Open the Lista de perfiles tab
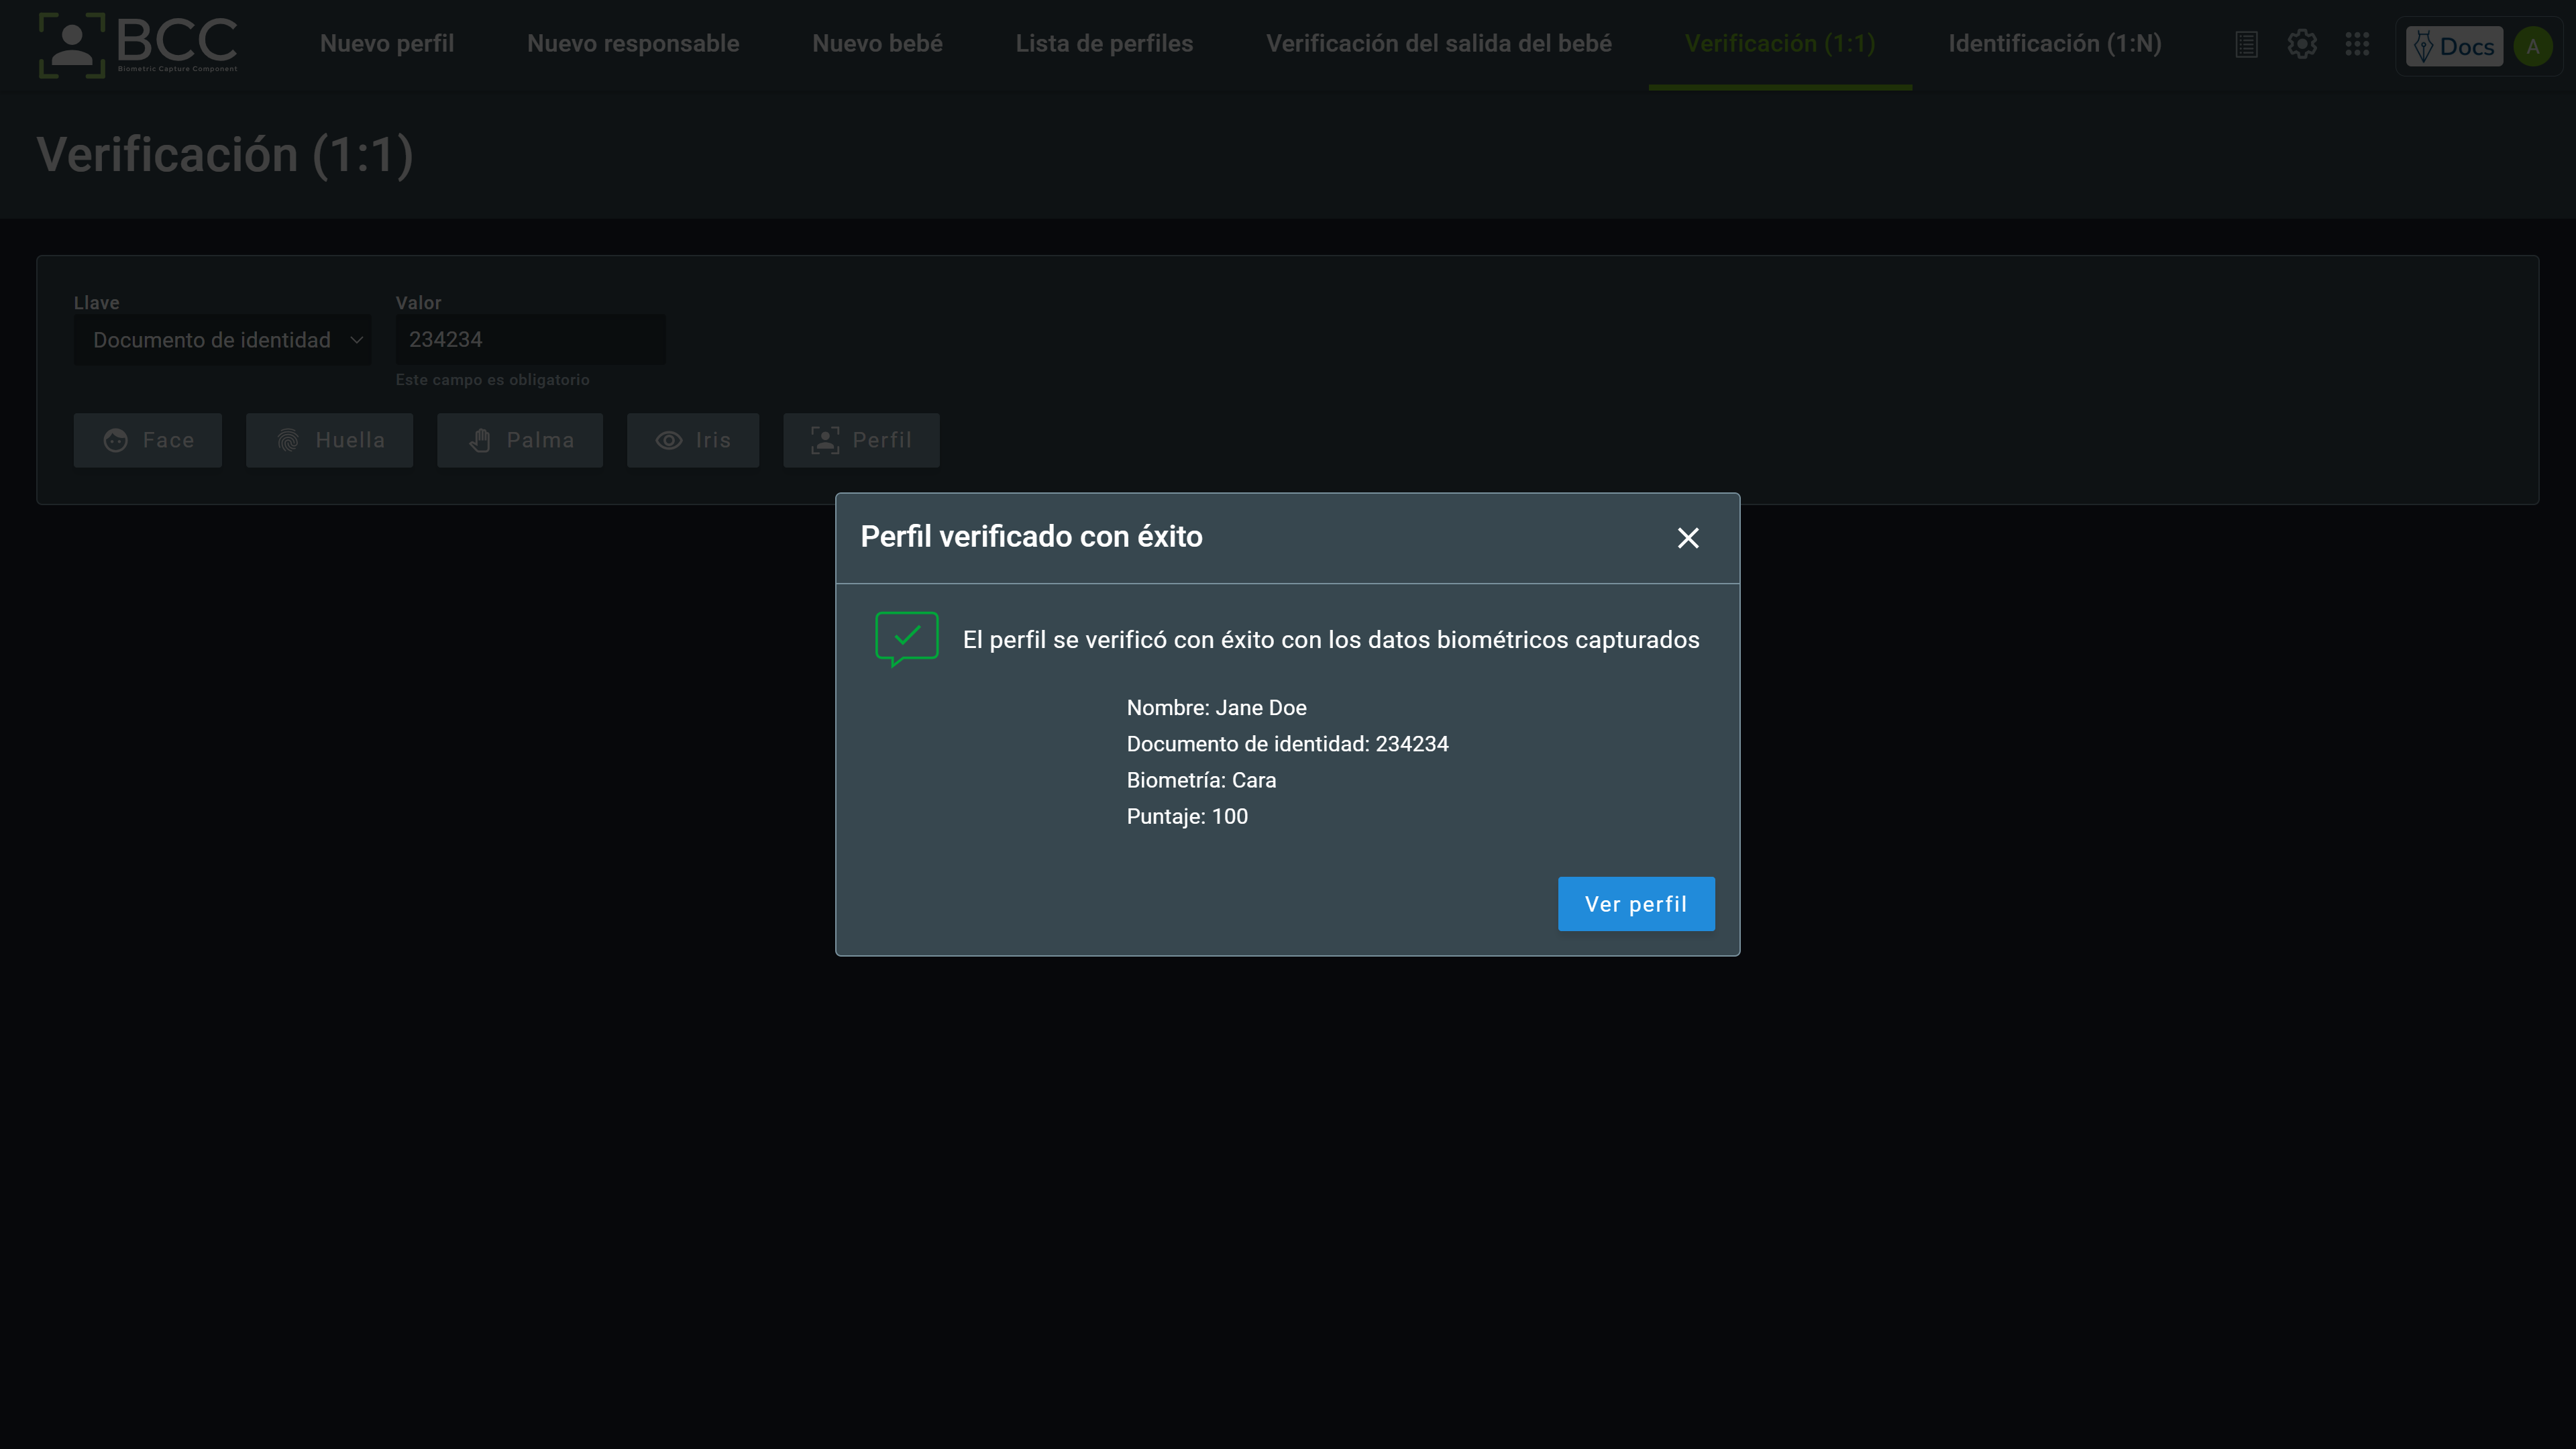Viewport: 2576px width, 1449px height. pyautogui.click(x=1104, y=44)
